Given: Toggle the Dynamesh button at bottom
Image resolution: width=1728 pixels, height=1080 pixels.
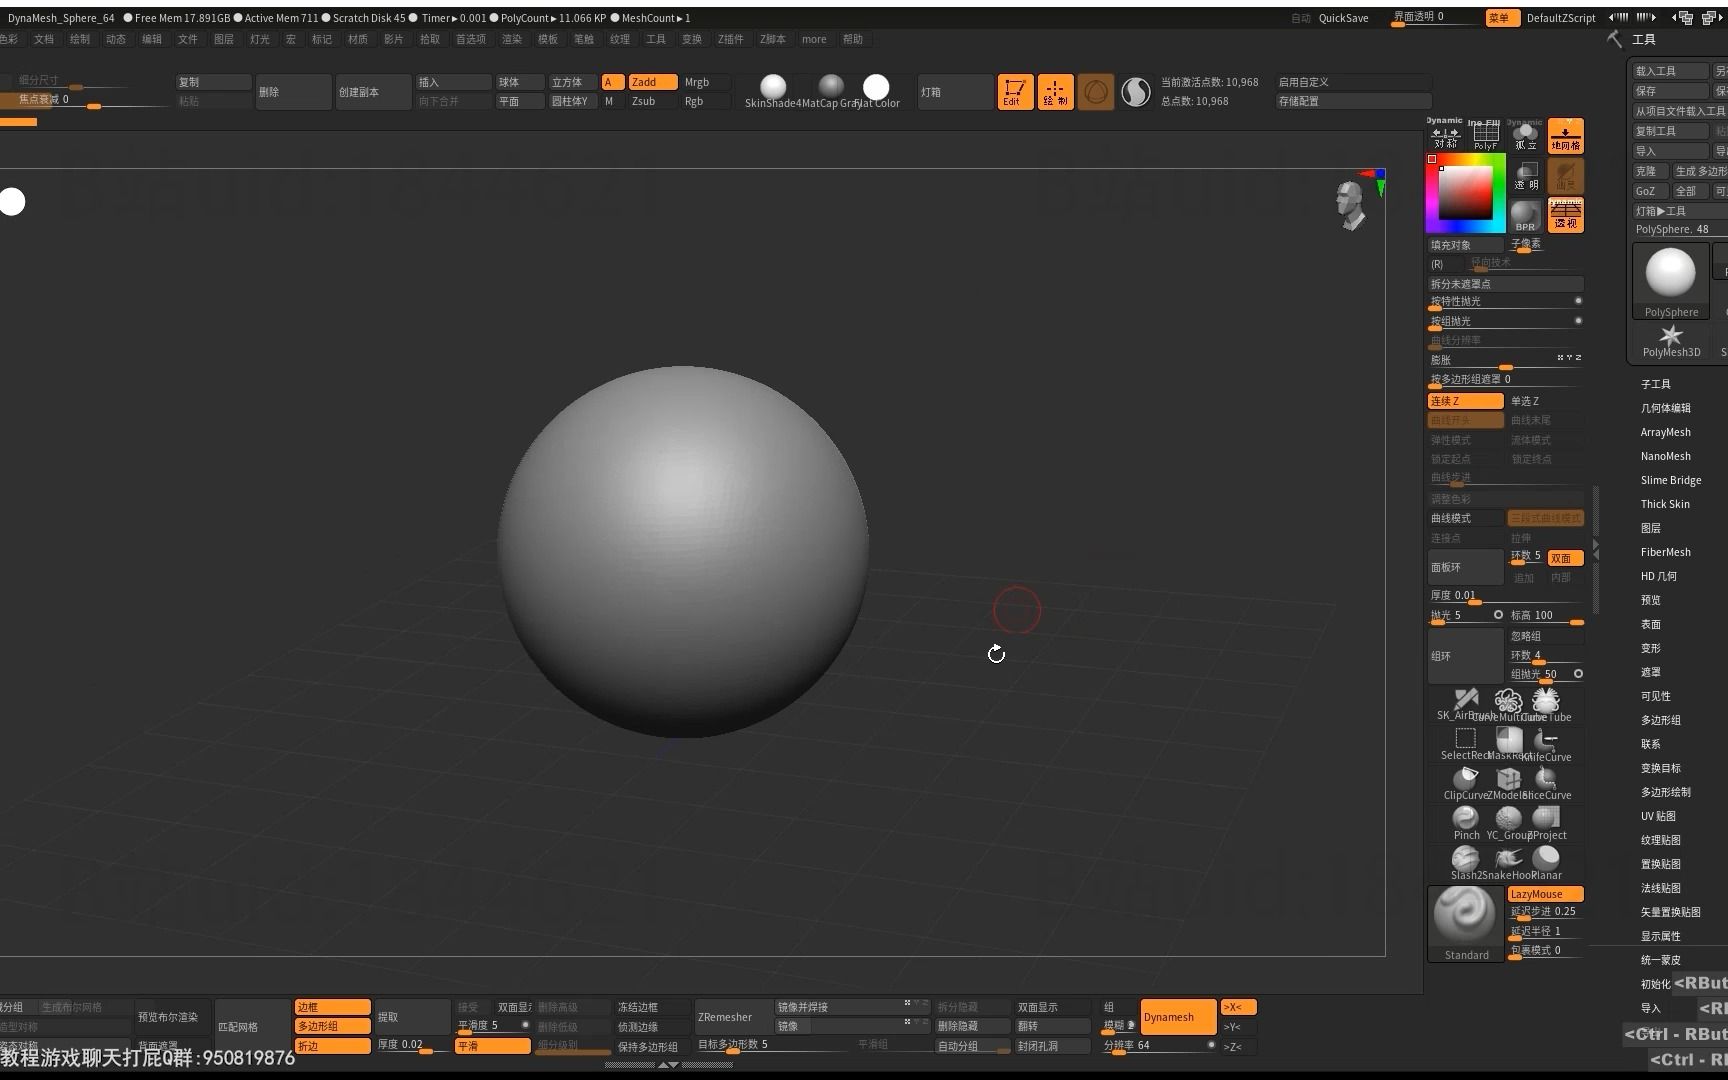Looking at the screenshot, I should click(x=1177, y=1016).
